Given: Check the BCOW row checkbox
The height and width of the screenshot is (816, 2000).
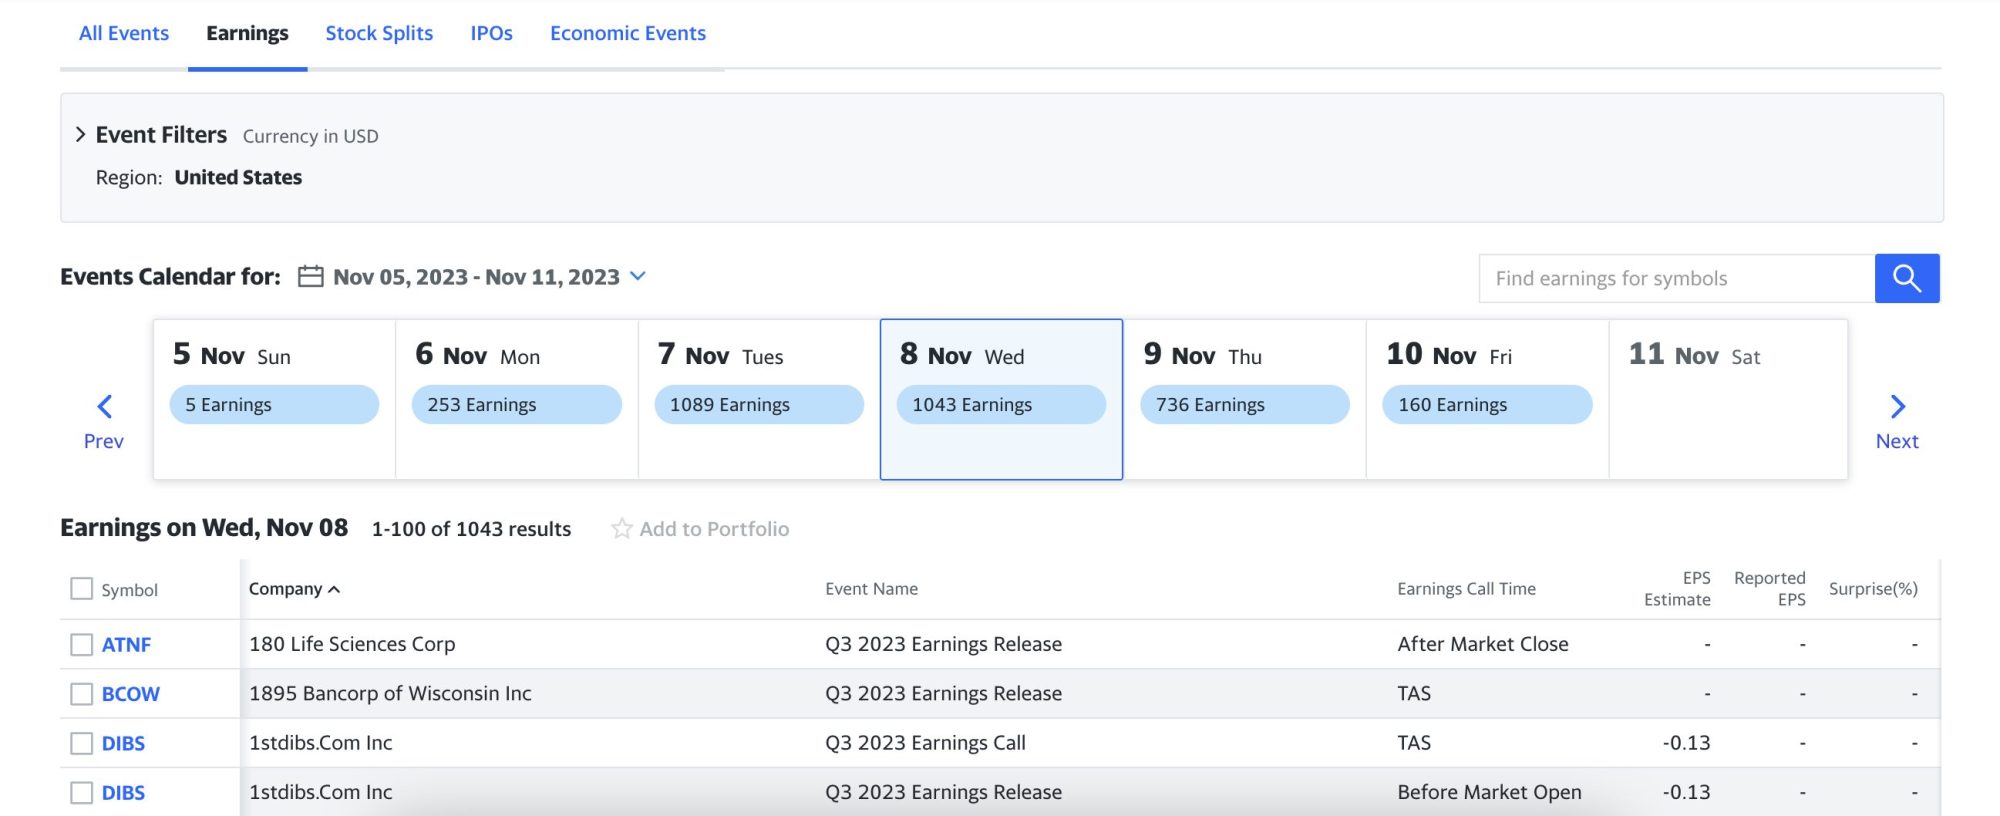Looking at the screenshot, I should pos(82,694).
